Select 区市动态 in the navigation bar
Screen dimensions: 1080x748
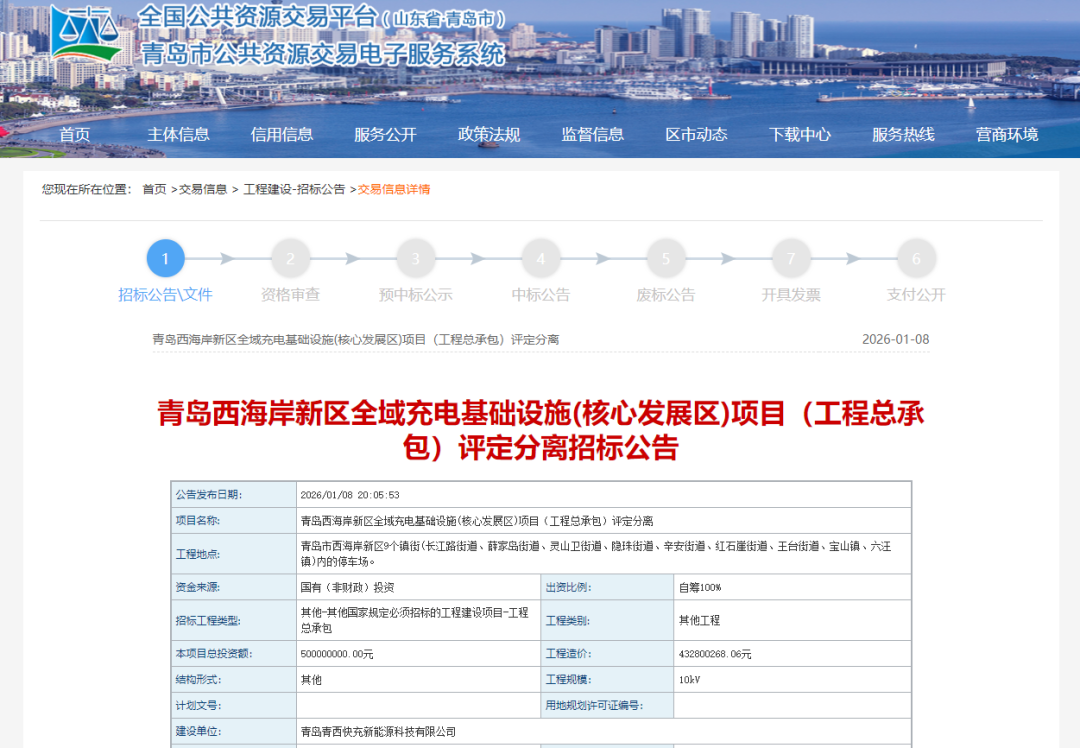coord(696,134)
